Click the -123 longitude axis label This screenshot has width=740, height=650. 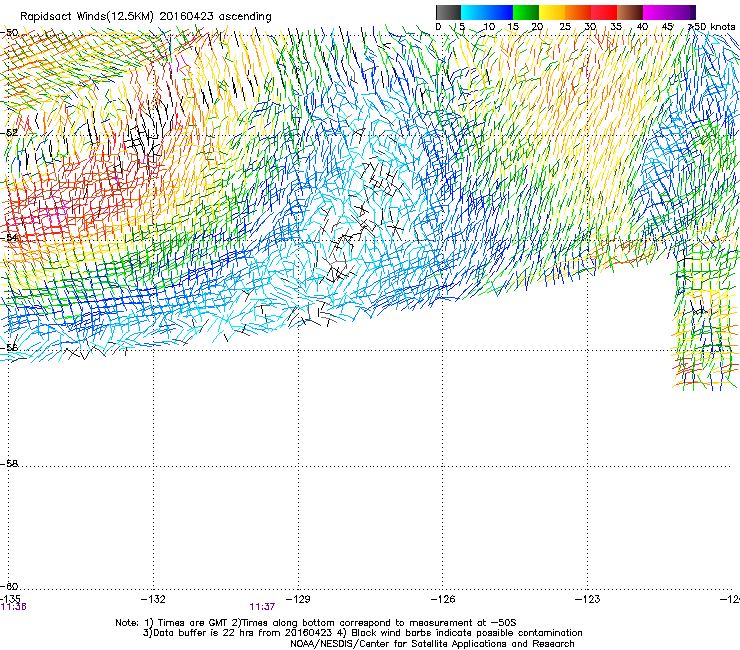588,599
